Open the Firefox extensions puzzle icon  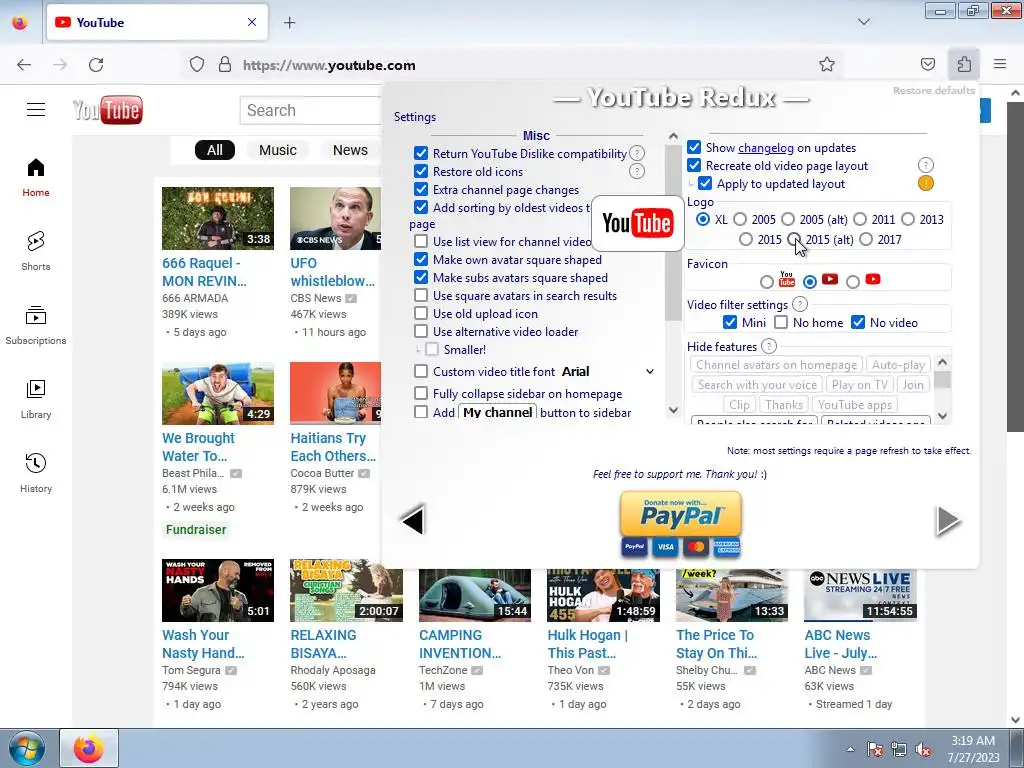pyautogui.click(x=964, y=64)
